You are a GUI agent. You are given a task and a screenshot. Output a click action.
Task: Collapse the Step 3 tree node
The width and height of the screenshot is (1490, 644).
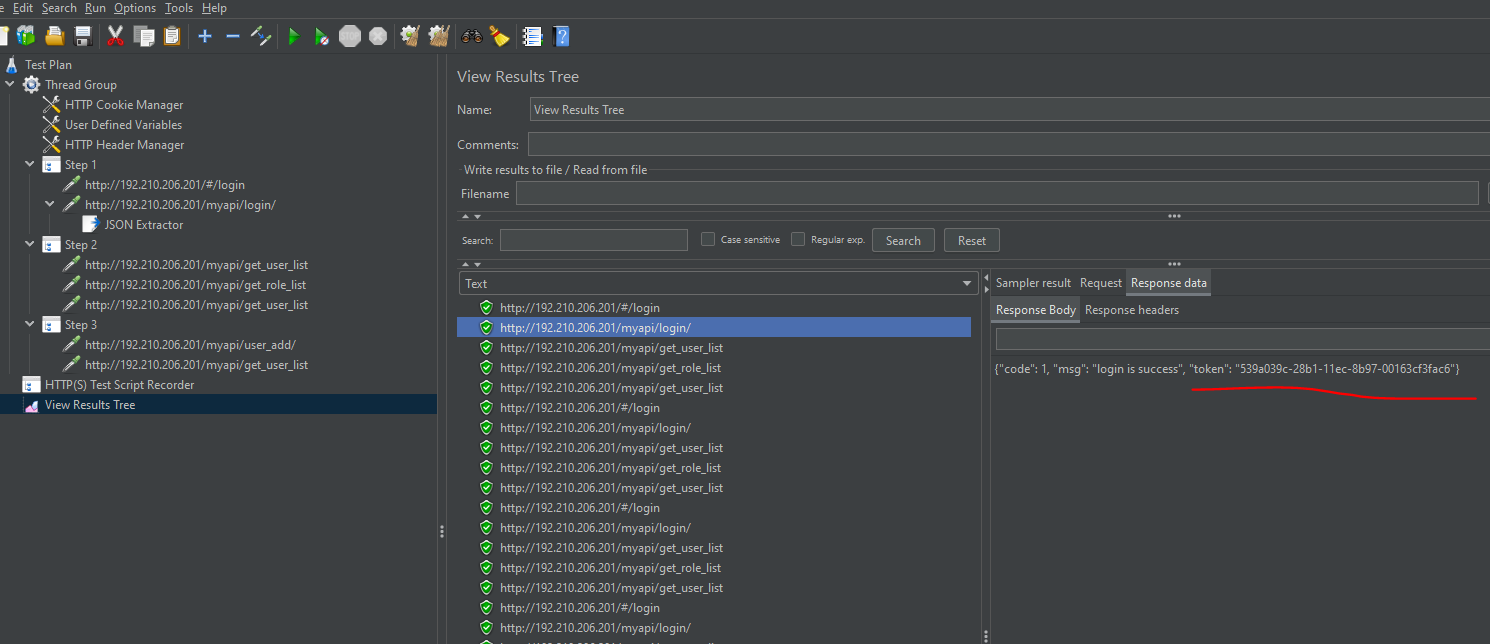pos(30,325)
